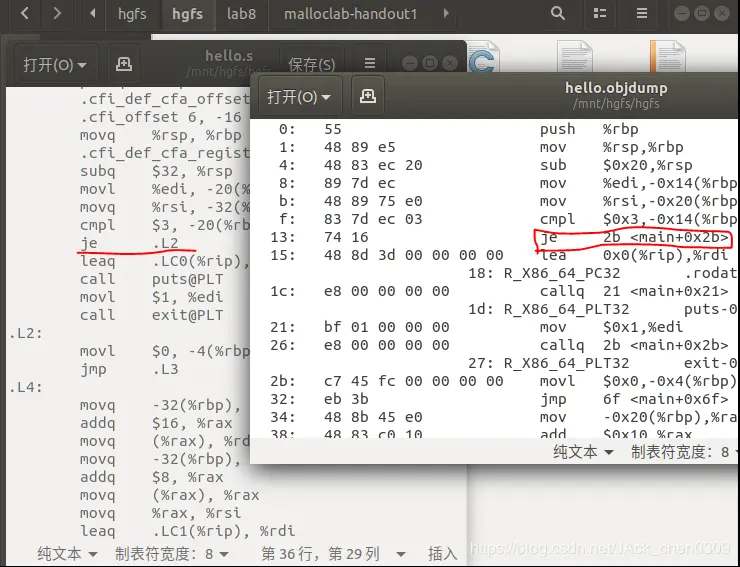Viewport: 740px width, 567px height.
Task: Select the lab8 path segment
Action: (x=241, y=14)
